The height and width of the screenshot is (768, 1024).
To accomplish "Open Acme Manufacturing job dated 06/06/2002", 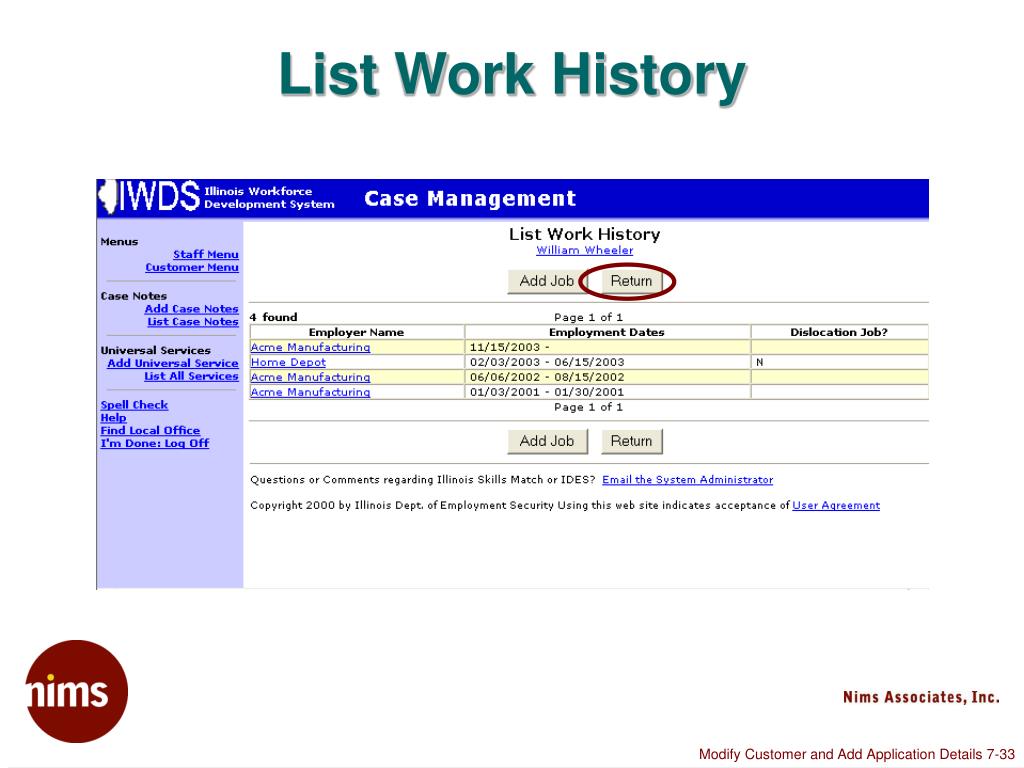I will (310, 377).
